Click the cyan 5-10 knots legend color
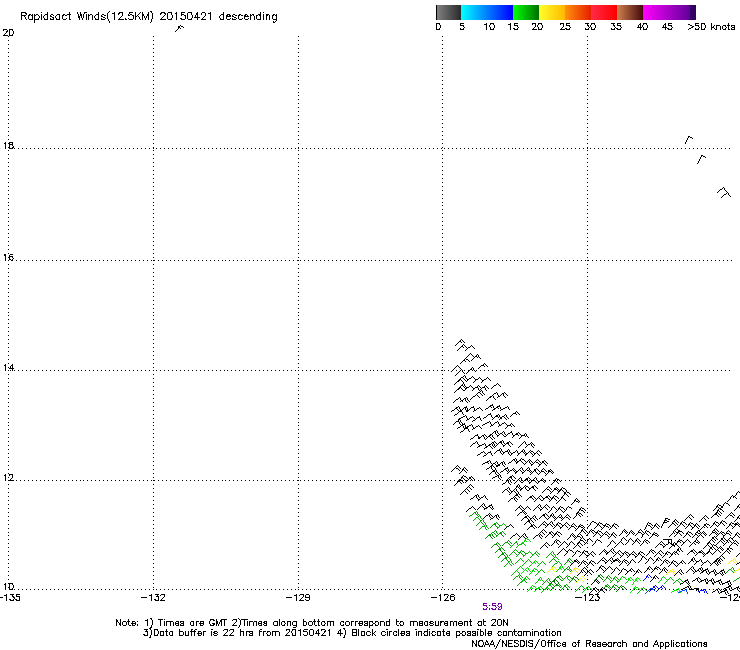The width and height of the screenshot is (740, 650). click(474, 12)
